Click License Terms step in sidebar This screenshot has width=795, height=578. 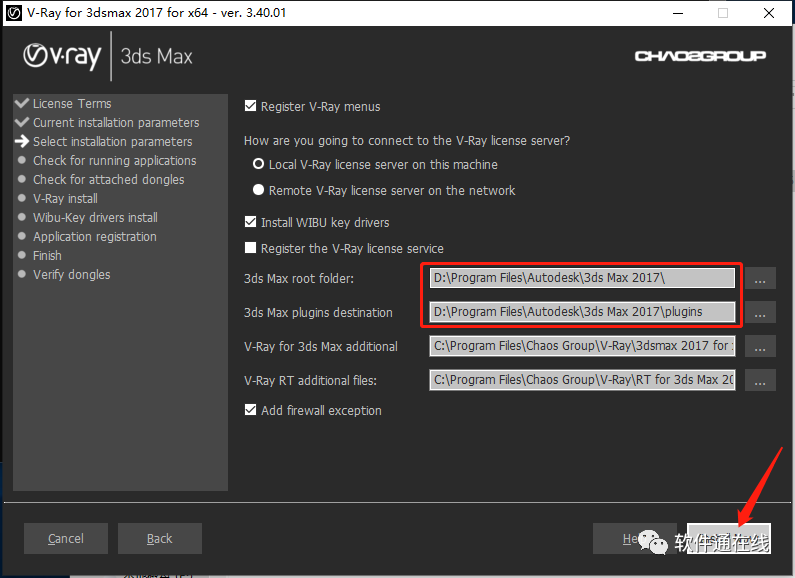click(72, 103)
